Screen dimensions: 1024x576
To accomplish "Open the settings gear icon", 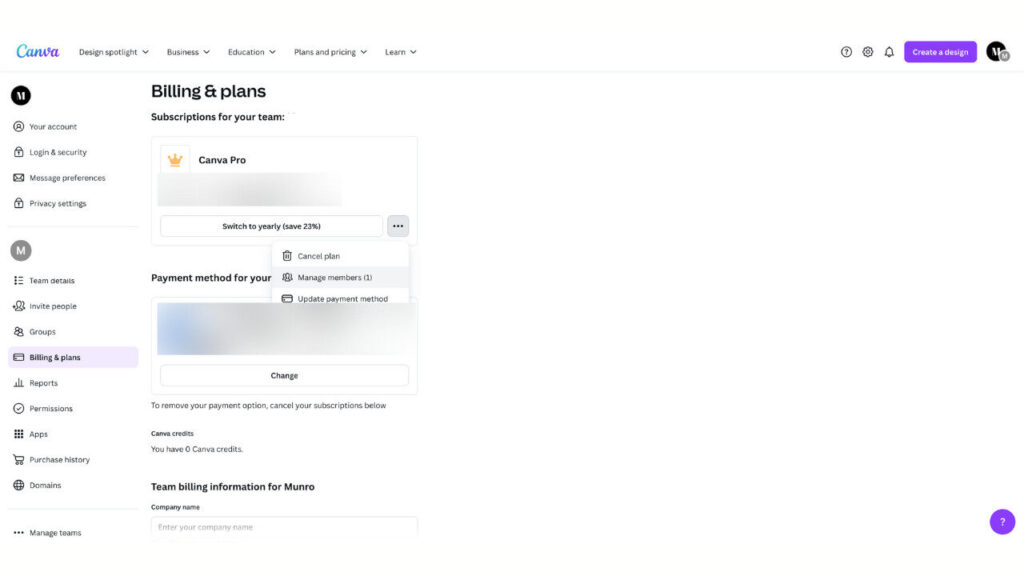I will [867, 52].
